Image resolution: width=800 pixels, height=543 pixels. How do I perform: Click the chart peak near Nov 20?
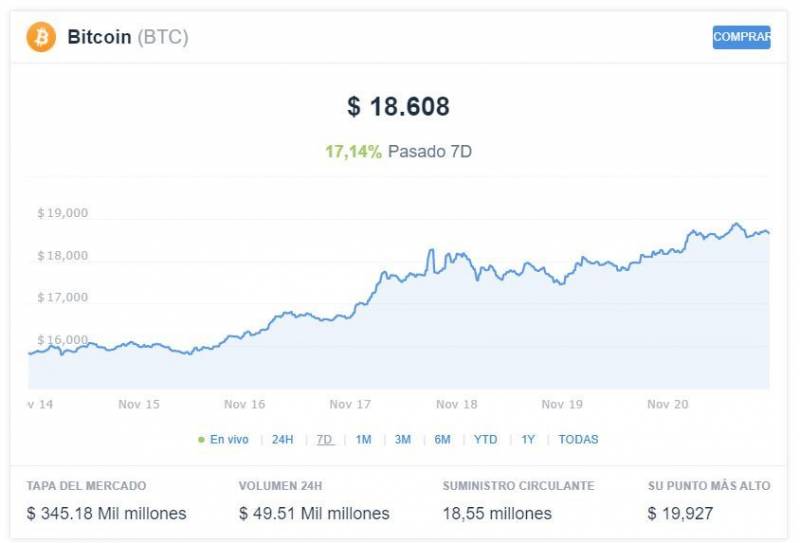737,224
